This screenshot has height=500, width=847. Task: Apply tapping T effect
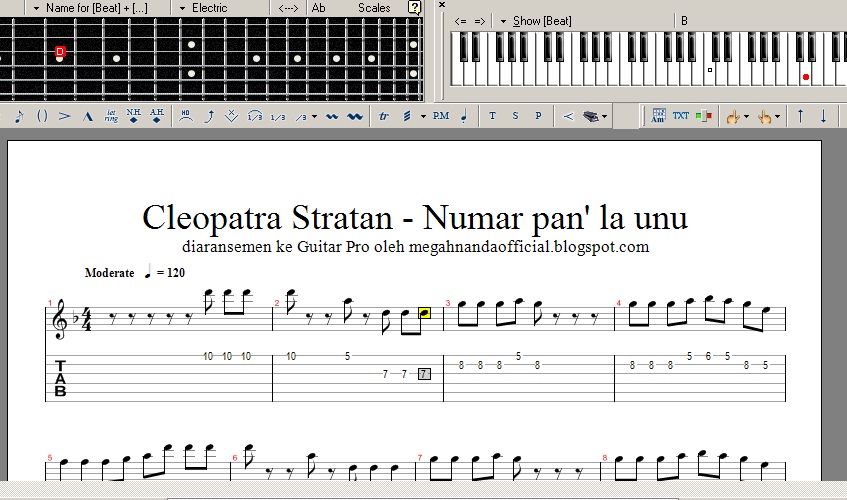pyautogui.click(x=492, y=116)
